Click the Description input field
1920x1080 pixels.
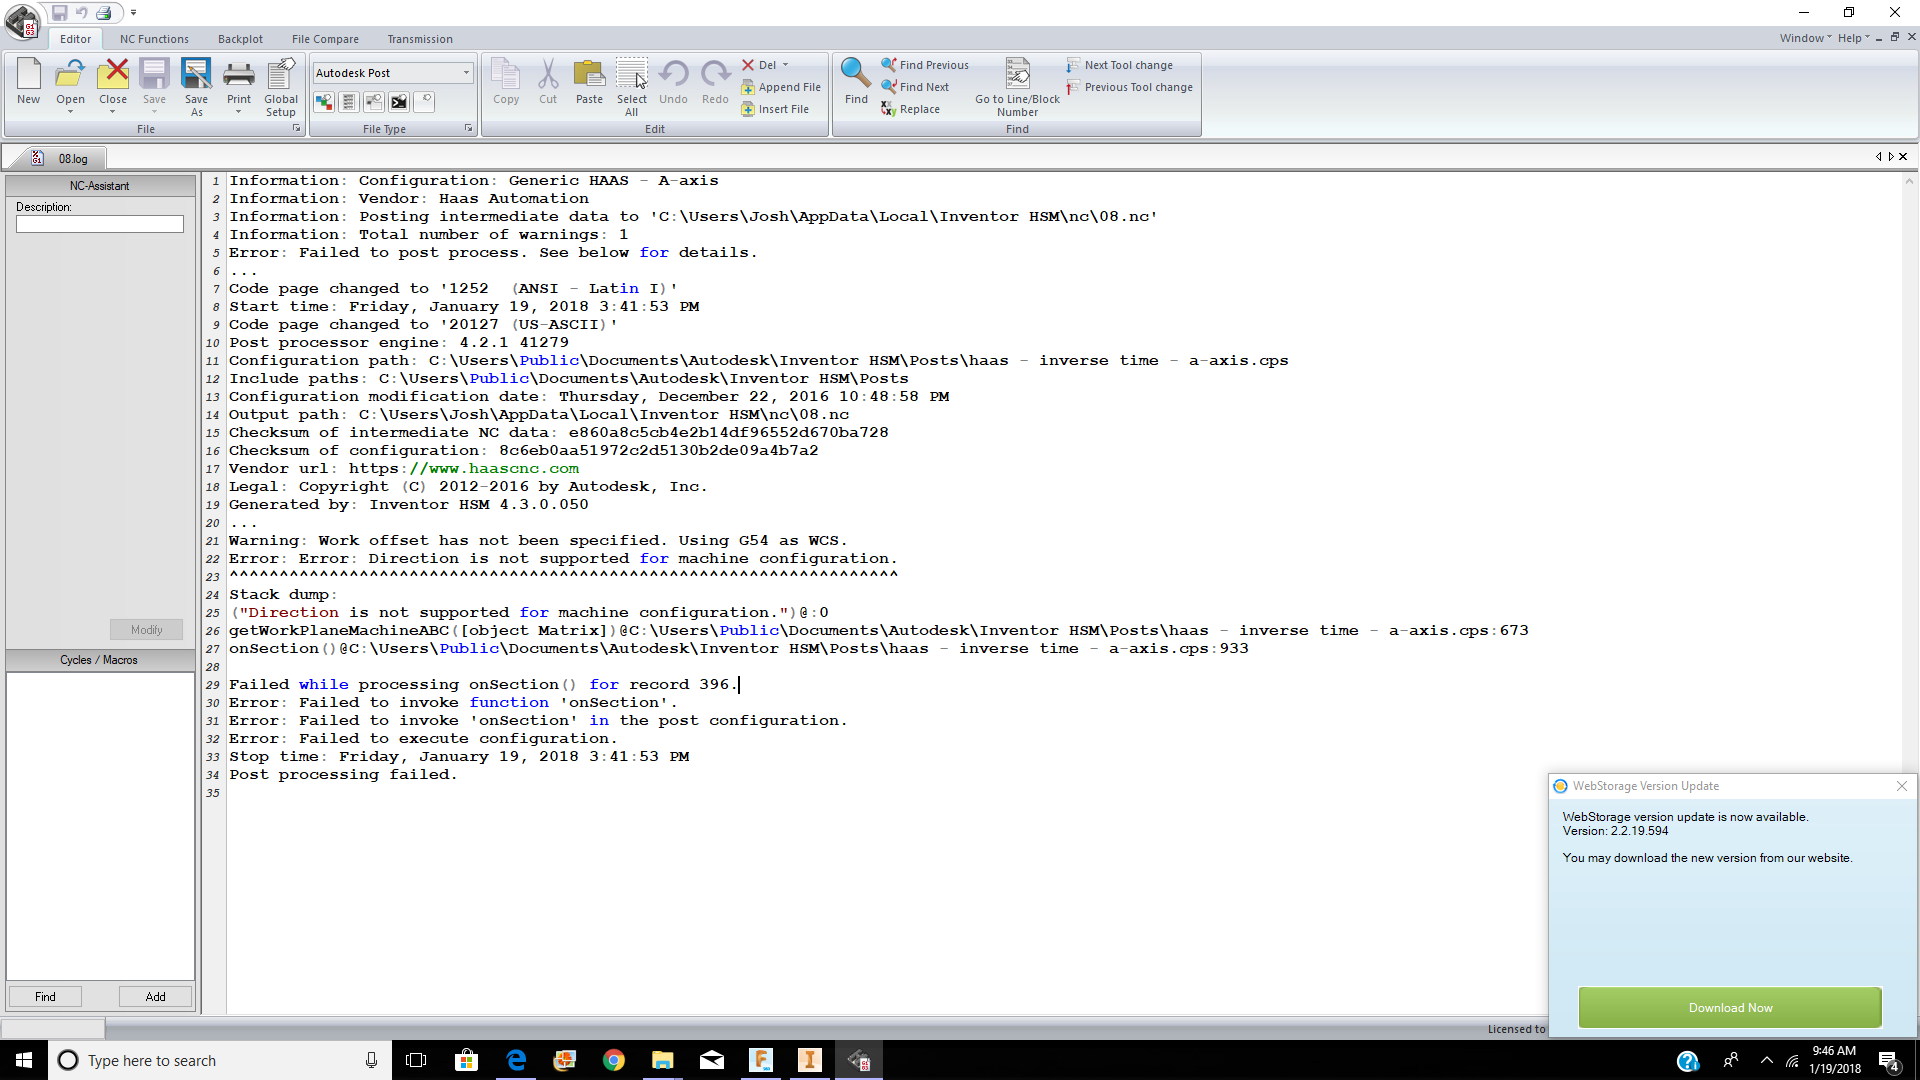(100, 224)
